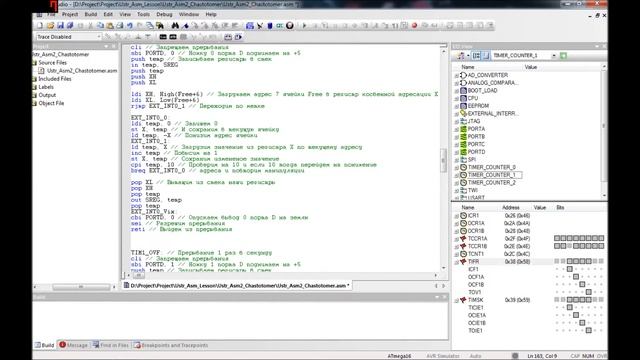
Task: Click the code editor horizontal scrollbar
Action: point(282,276)
